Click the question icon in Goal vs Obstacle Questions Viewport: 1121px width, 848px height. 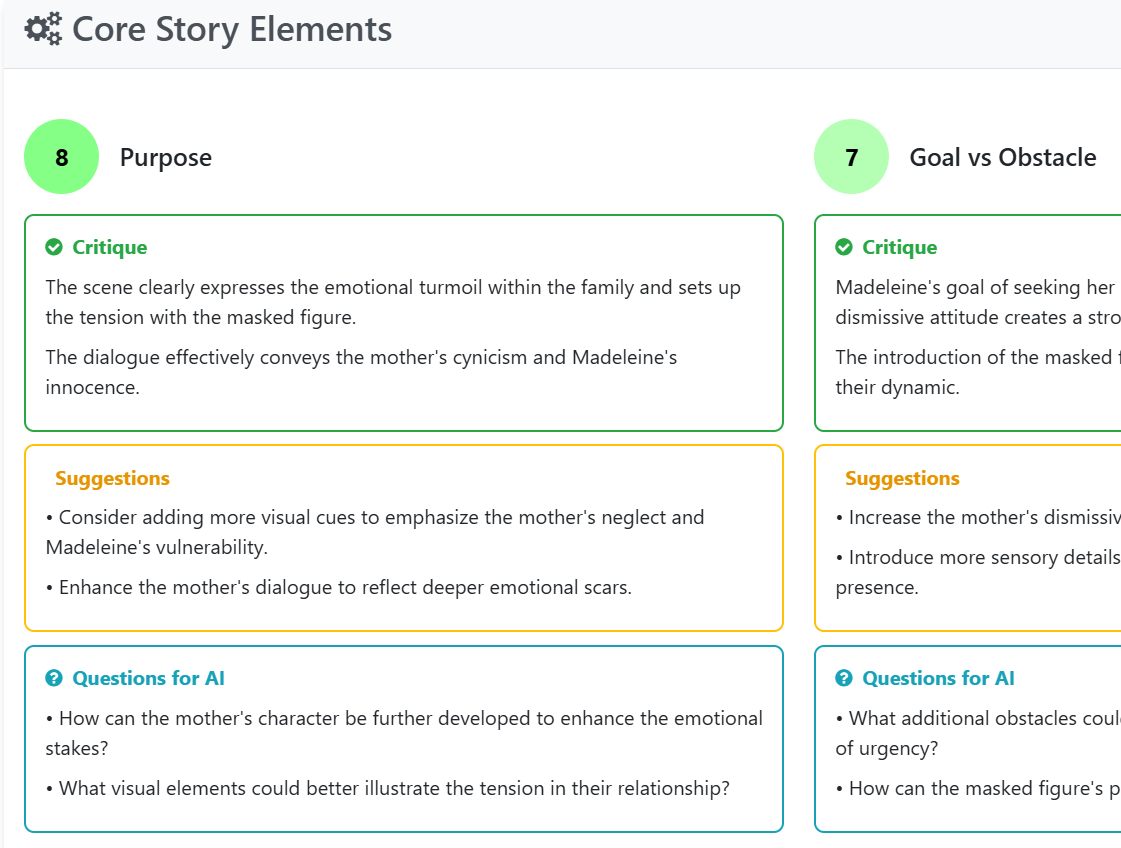[844, 679]
